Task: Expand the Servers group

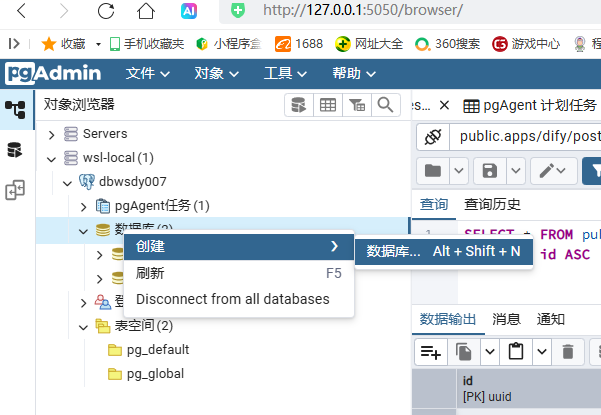Action: (x=51, y=135)
